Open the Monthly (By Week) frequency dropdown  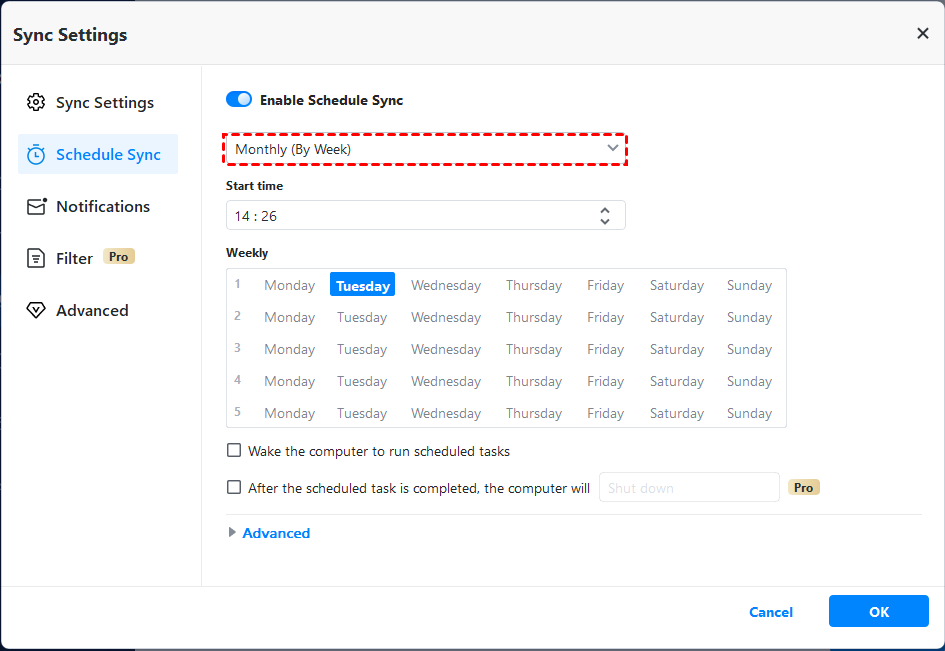coord(426,149)
